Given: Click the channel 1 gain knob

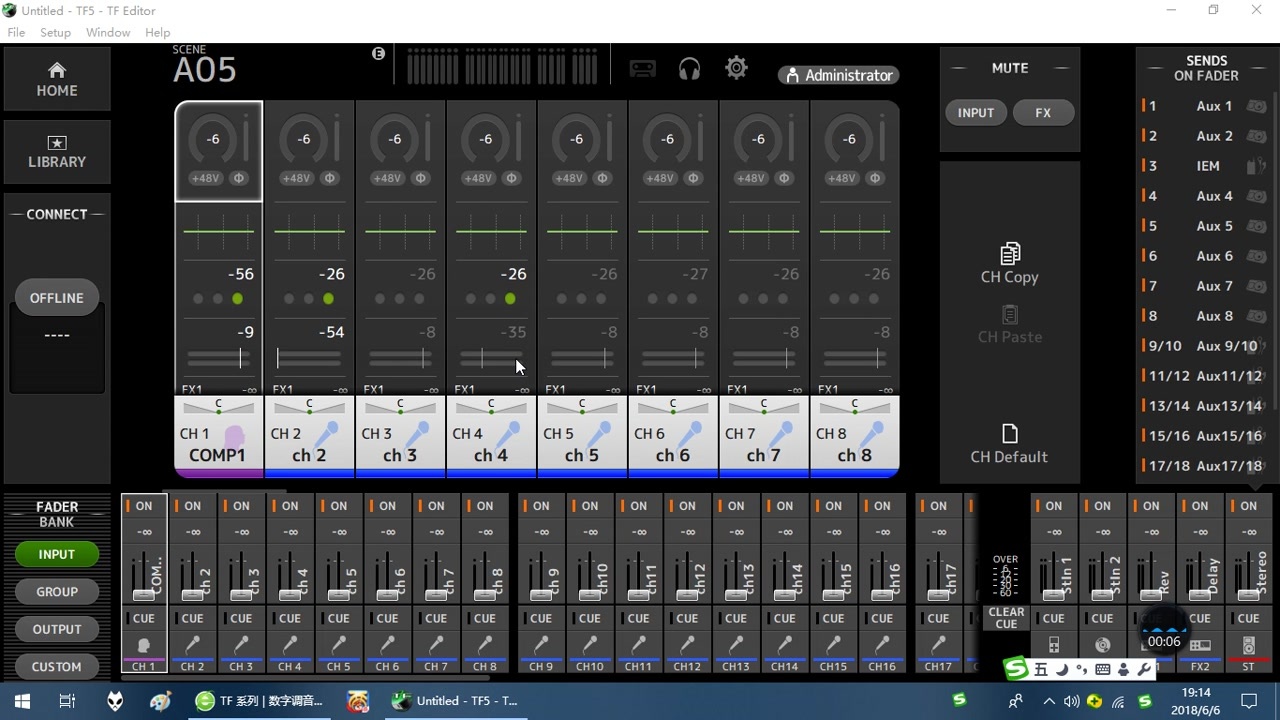Looking at the screenshot, I should (x=212, y=140).
